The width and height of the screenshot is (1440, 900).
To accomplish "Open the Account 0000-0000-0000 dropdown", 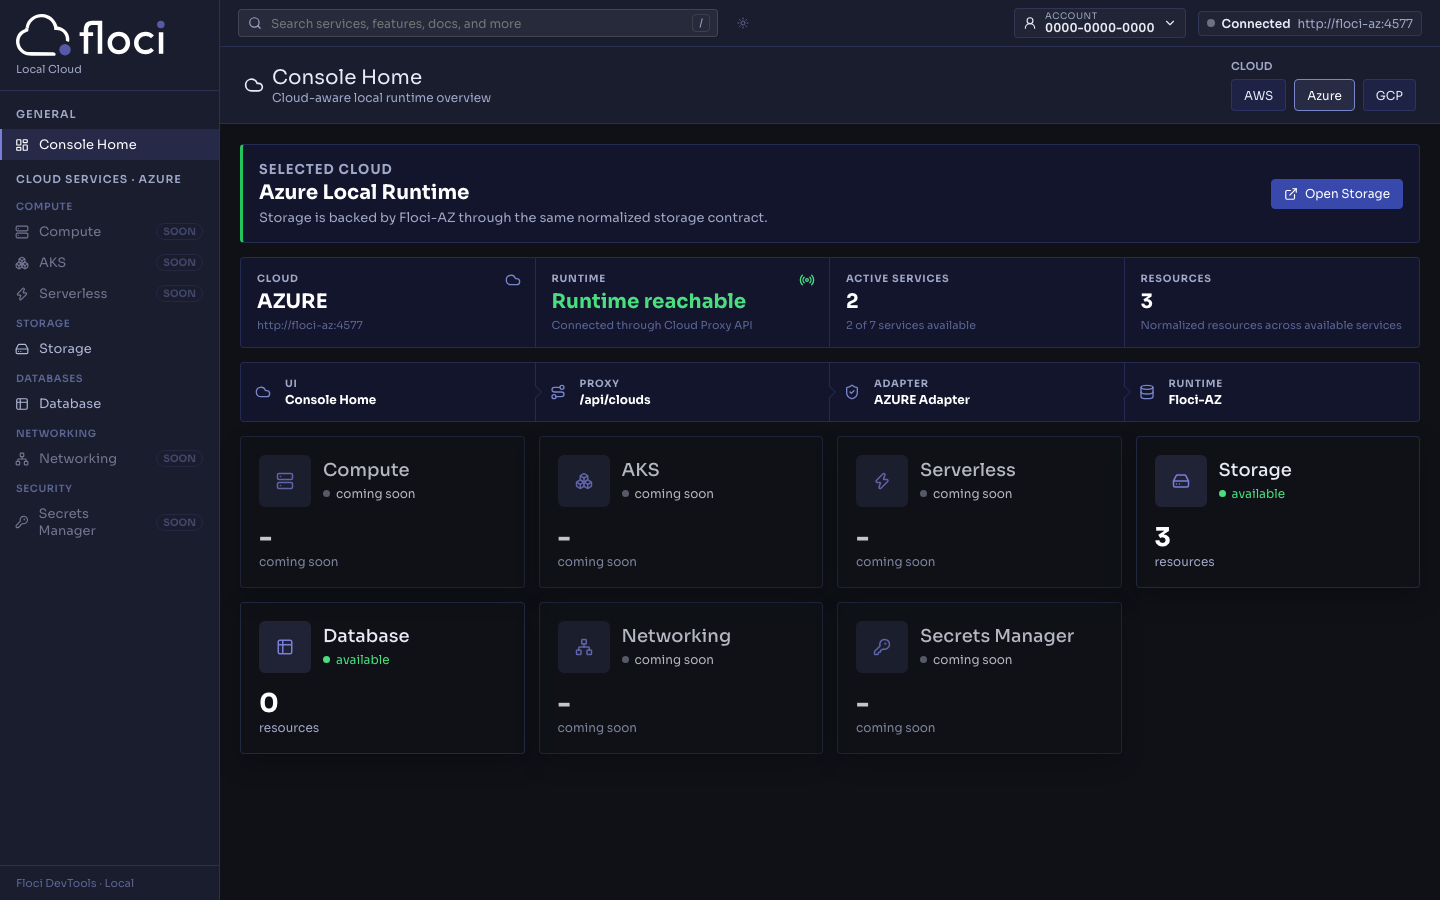I will (x=1100, y=23).
